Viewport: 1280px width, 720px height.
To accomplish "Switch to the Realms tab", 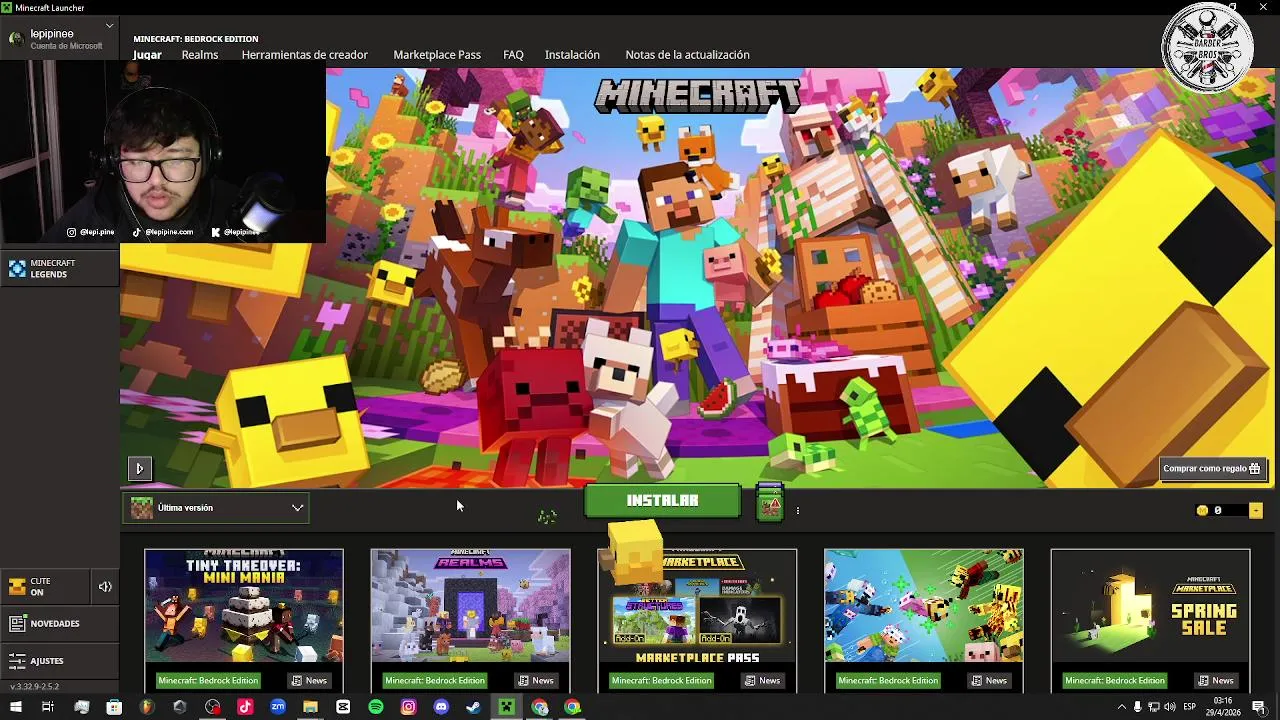I will coord(200,55).
